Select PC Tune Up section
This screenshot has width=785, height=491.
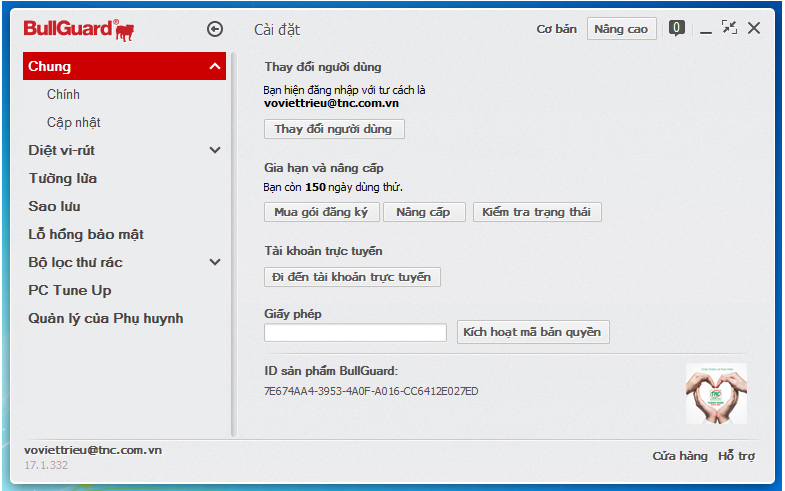[x=70, y=290]
